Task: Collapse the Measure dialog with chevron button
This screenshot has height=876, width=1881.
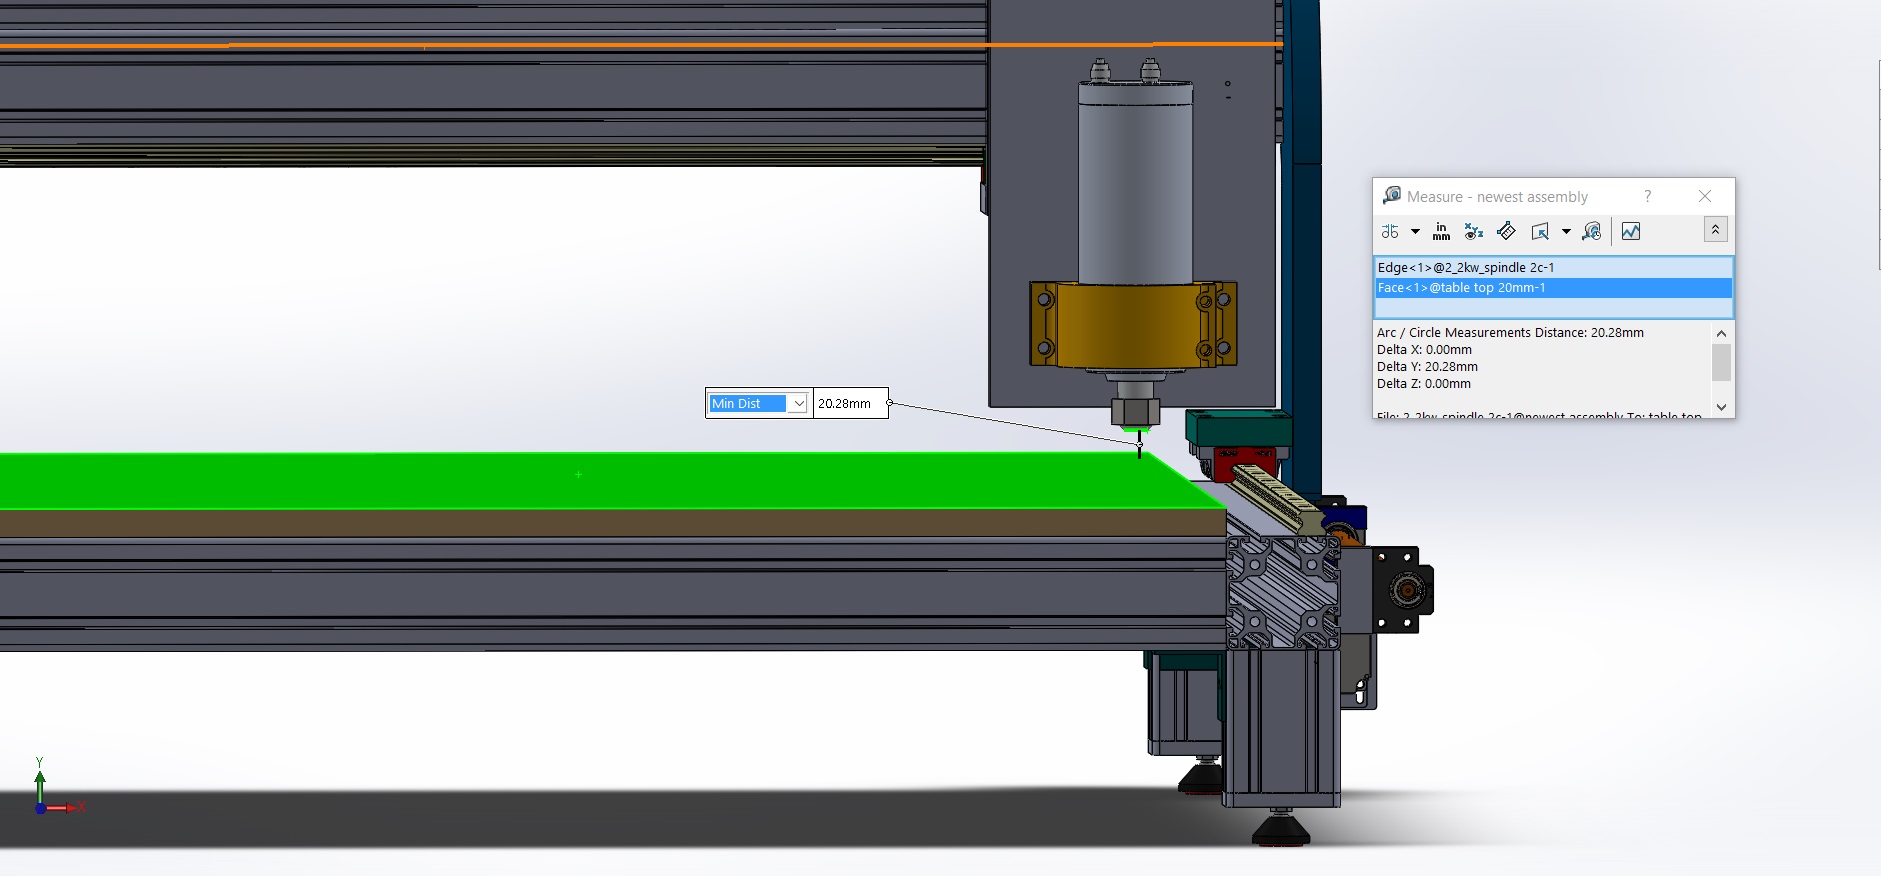Action: pos(1715,230)
